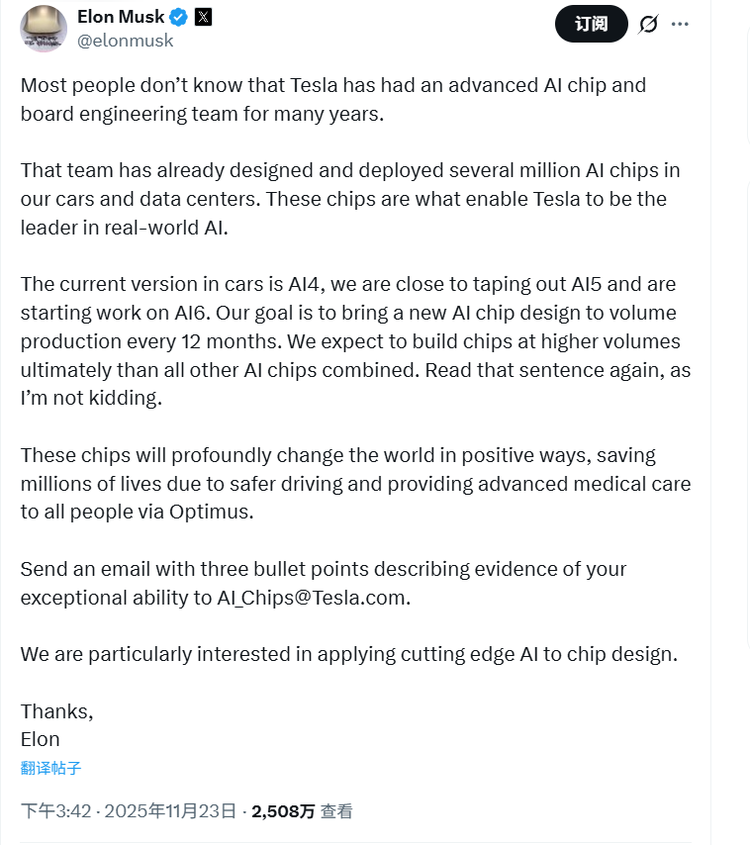Click the sentence about cutting edge AI
The height and width of the screenshot is (845, 750).
349,655
